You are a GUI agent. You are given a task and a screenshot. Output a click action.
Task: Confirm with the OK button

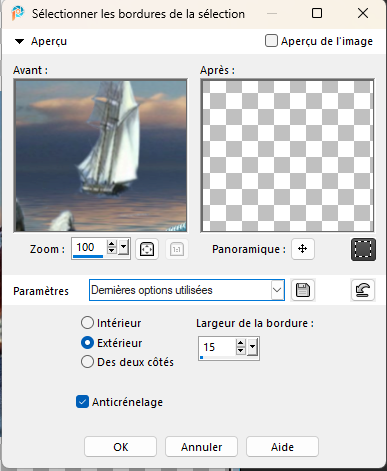click(x=120, y=447)
